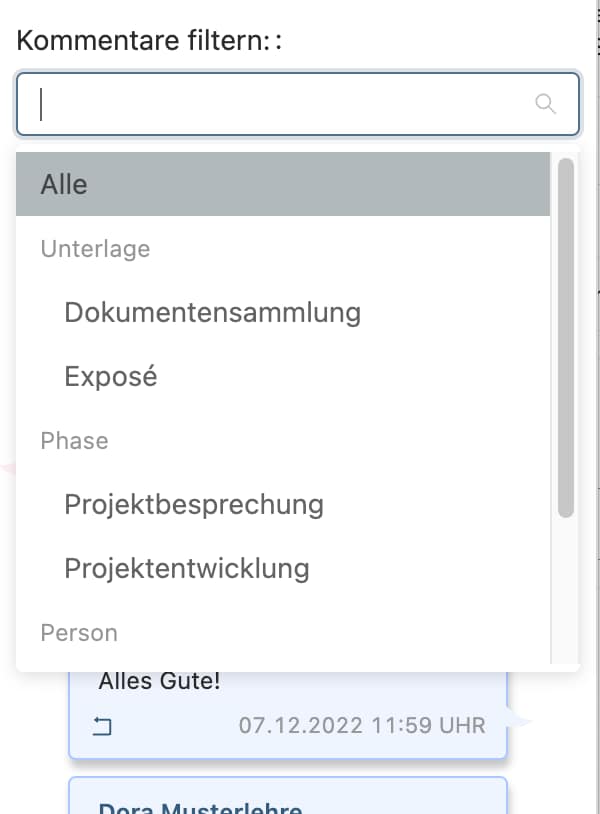Viewport: 600px width, 814px height.
Task: Click the reply arrow icon on the comment
Action: pyautogui.click(x=102, y=727)
